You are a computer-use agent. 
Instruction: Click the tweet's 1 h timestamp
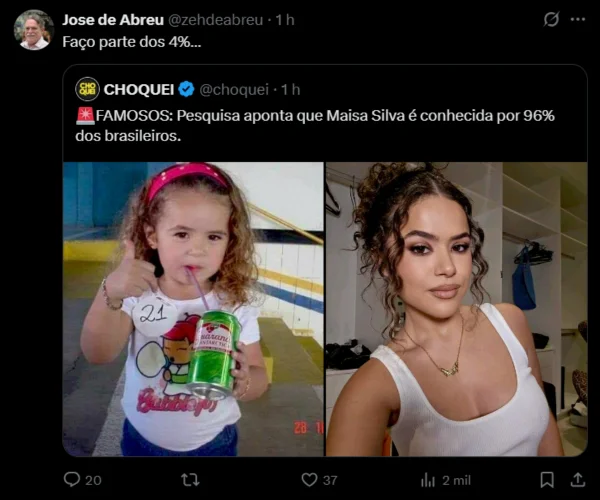click(x=285, y=20)
